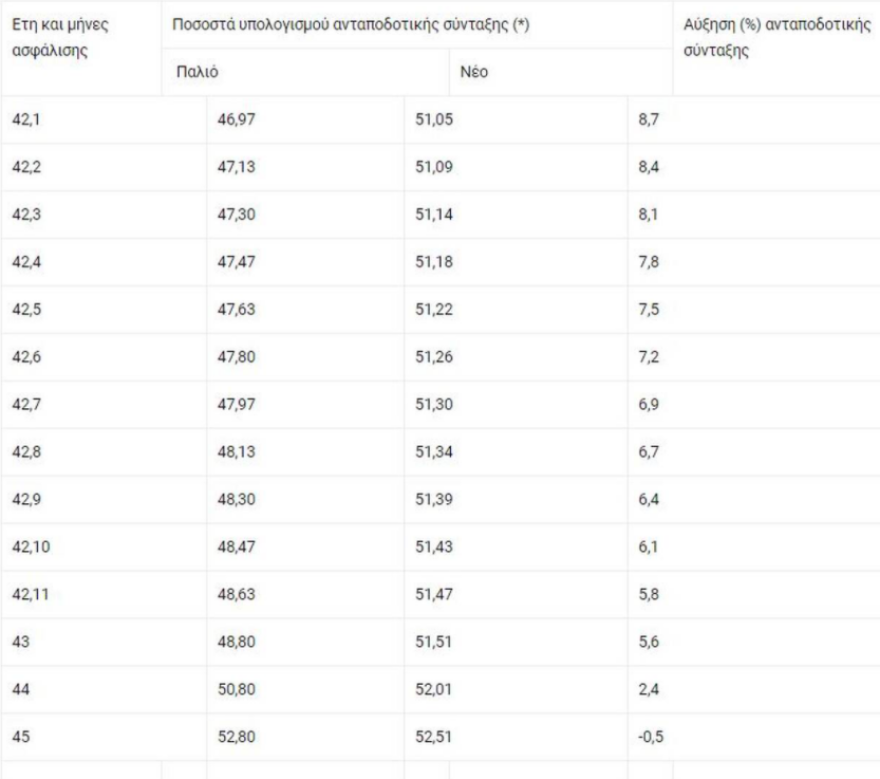
Task: Select the 6,9 increase cell
Action: (x=648, y=404)
